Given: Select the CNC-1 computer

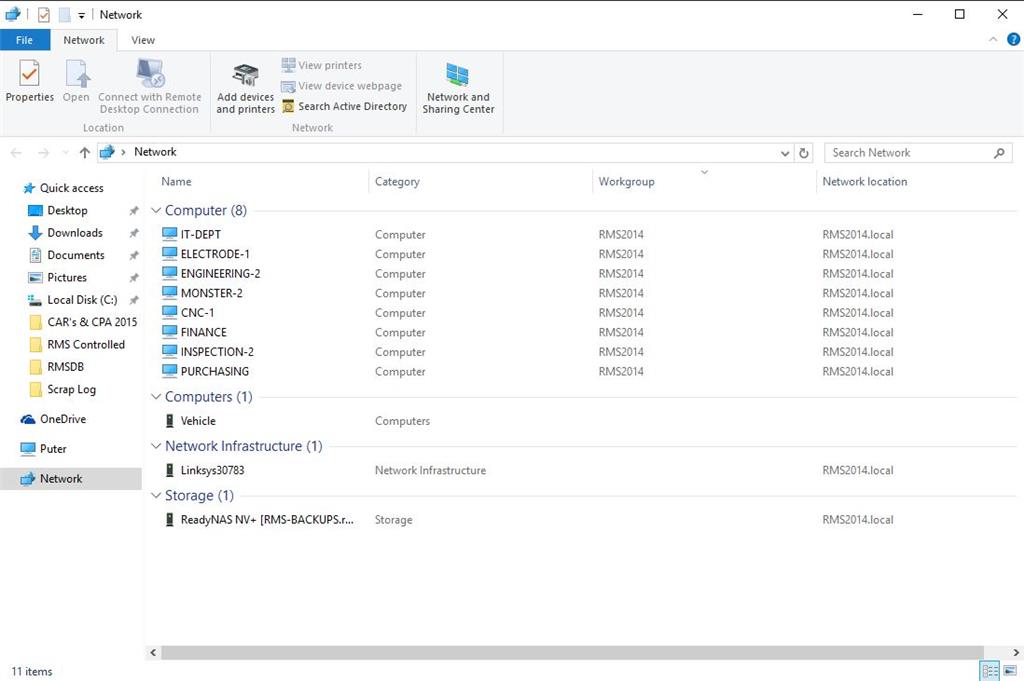Looking at the screenshot, I should 197,313.
